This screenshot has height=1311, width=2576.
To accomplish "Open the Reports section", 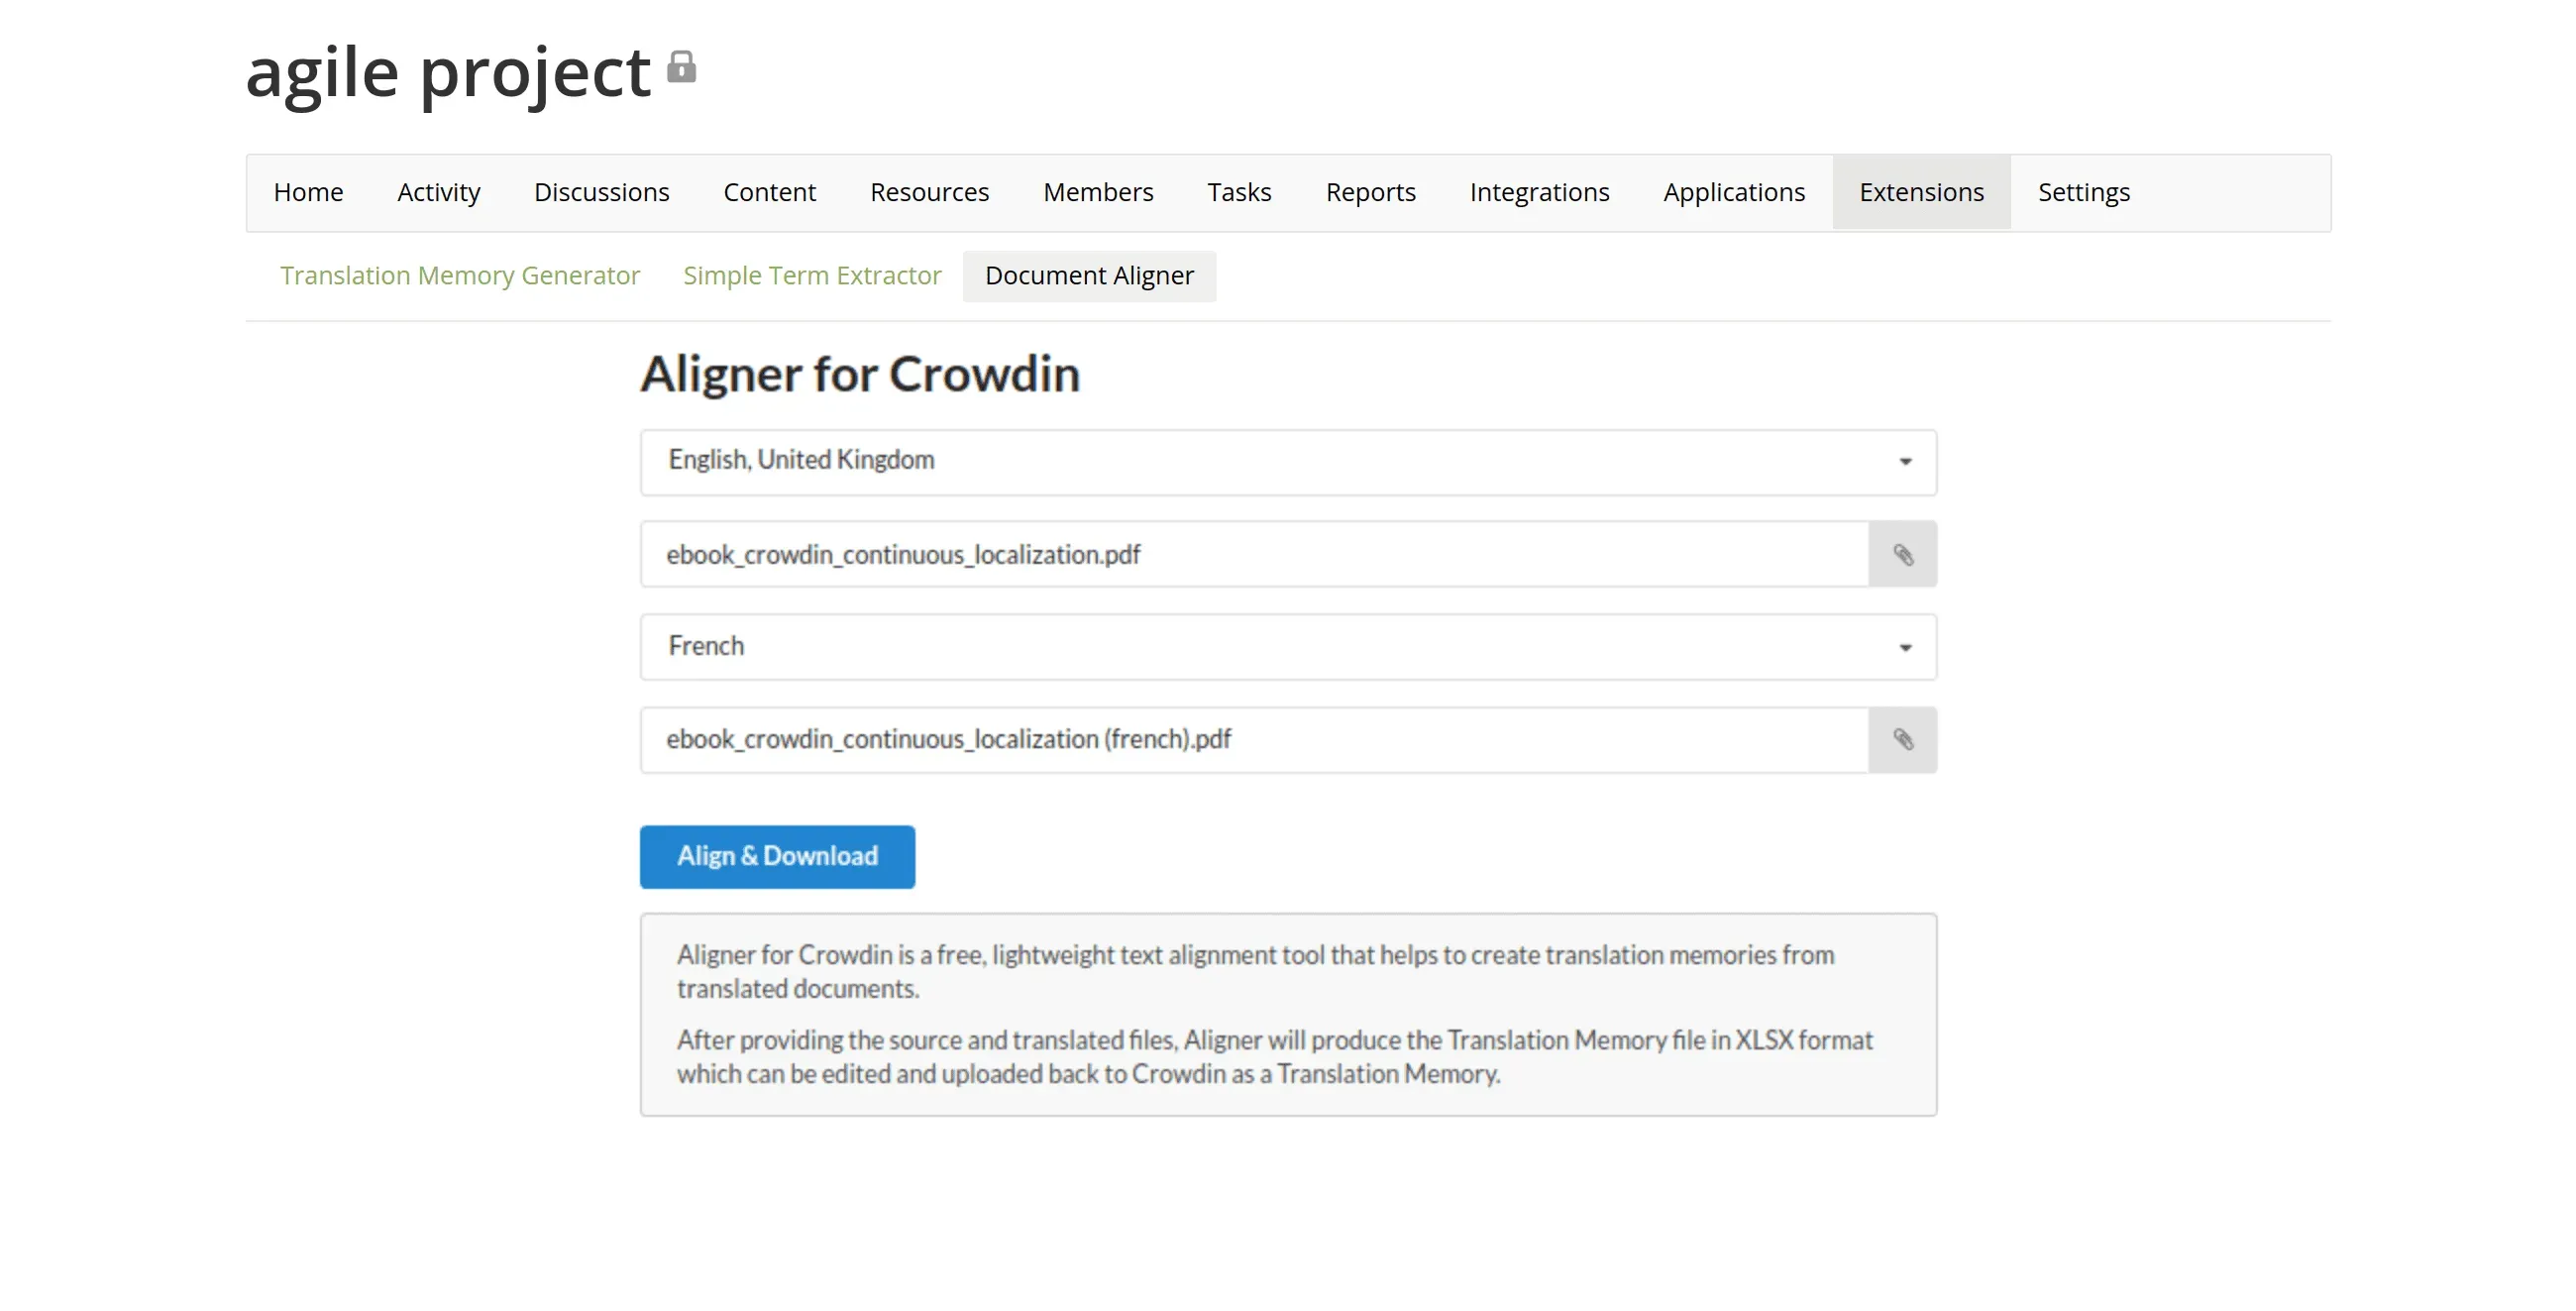I will [1370, 191].
